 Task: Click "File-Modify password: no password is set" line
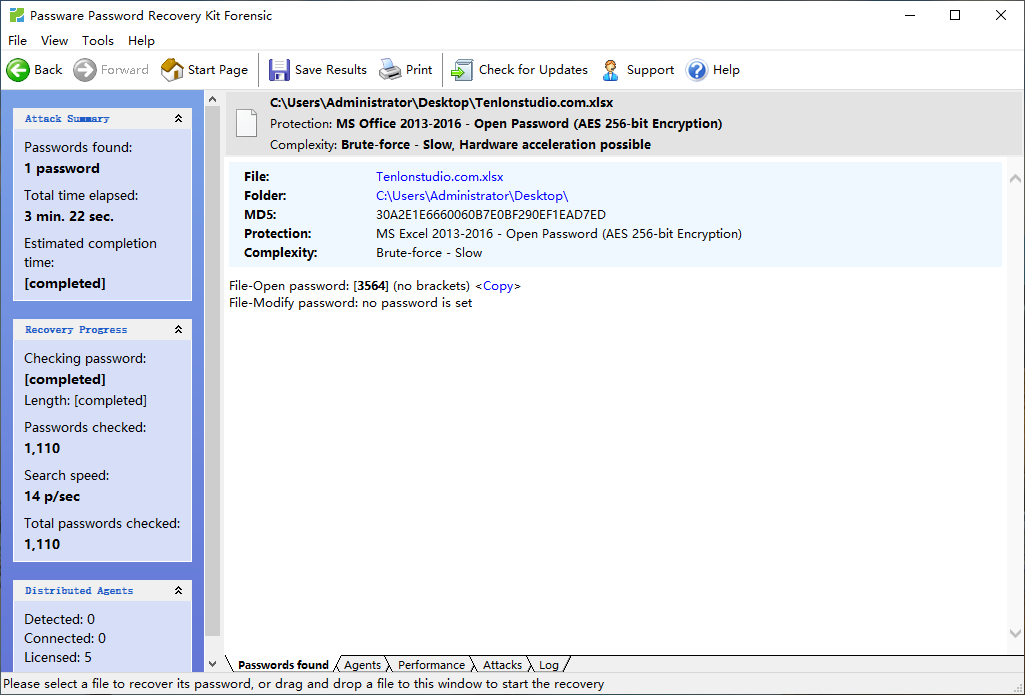(350, 303)
